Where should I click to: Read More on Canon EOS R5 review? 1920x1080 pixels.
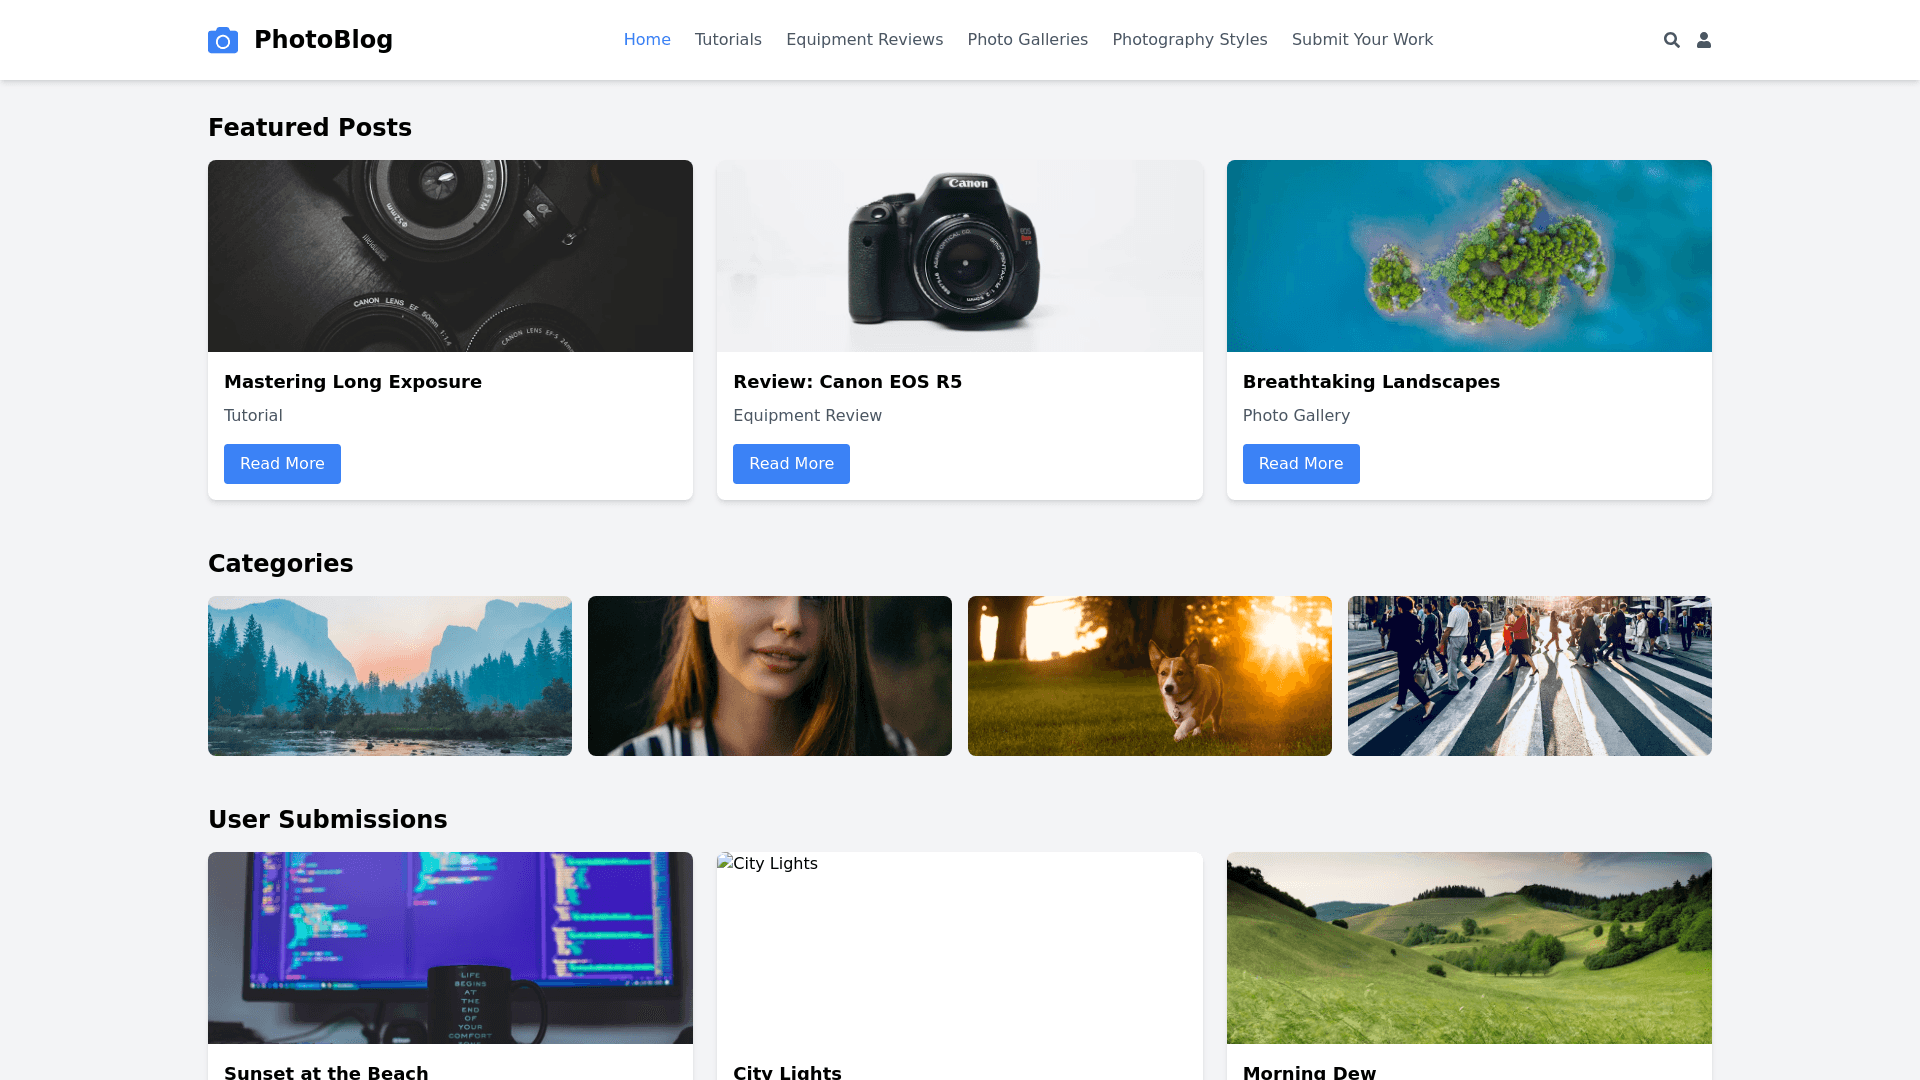point(791,464)
